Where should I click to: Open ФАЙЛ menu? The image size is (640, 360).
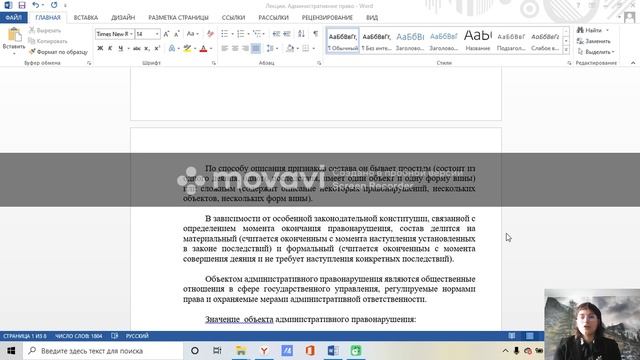click(x=14, y=18)
